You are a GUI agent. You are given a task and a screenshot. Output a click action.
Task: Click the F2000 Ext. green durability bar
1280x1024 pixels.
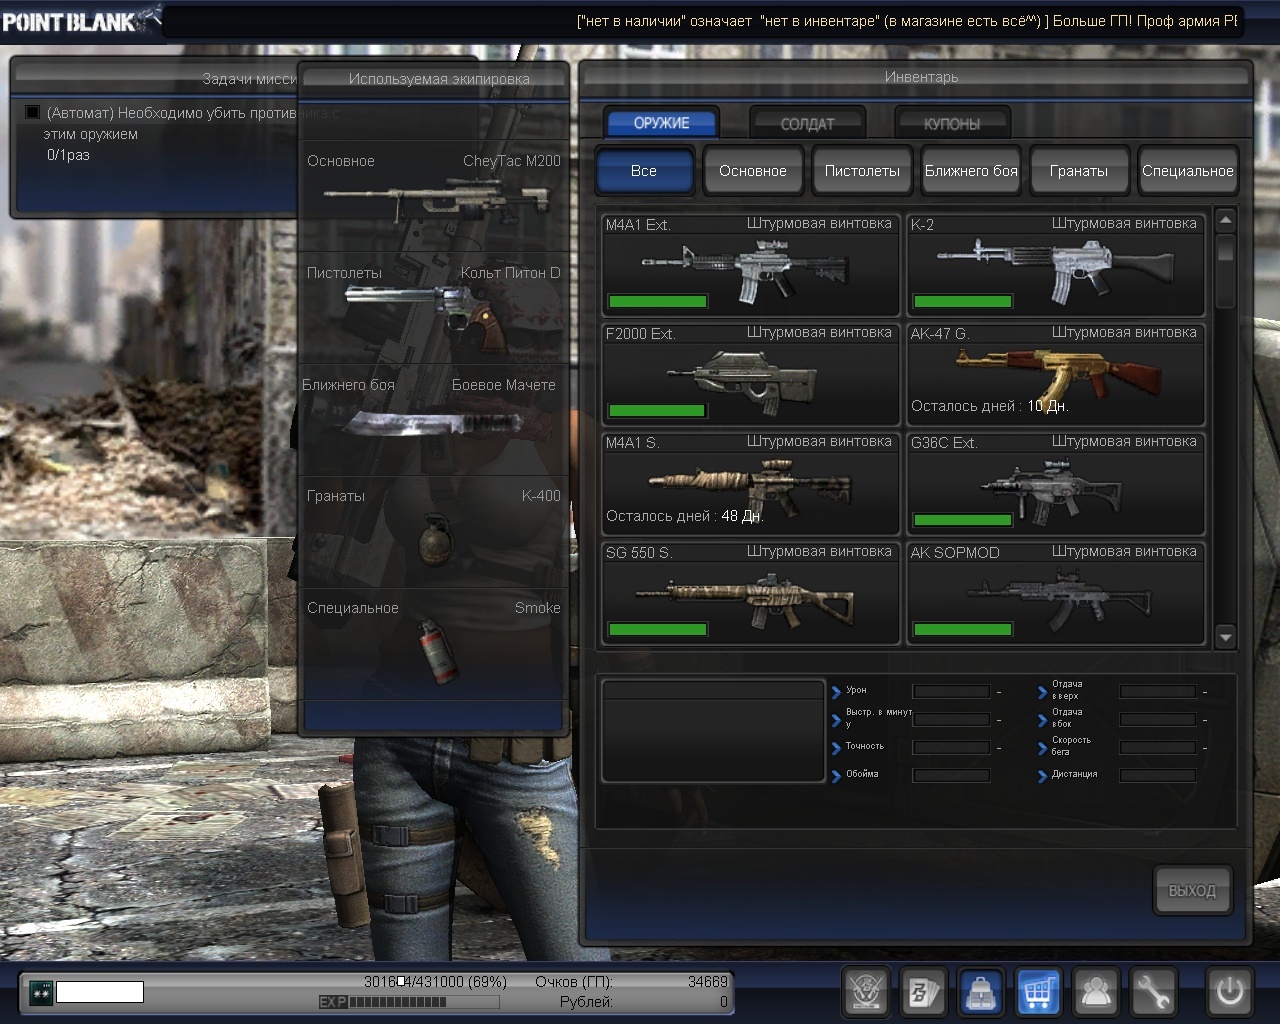point(657,411)
